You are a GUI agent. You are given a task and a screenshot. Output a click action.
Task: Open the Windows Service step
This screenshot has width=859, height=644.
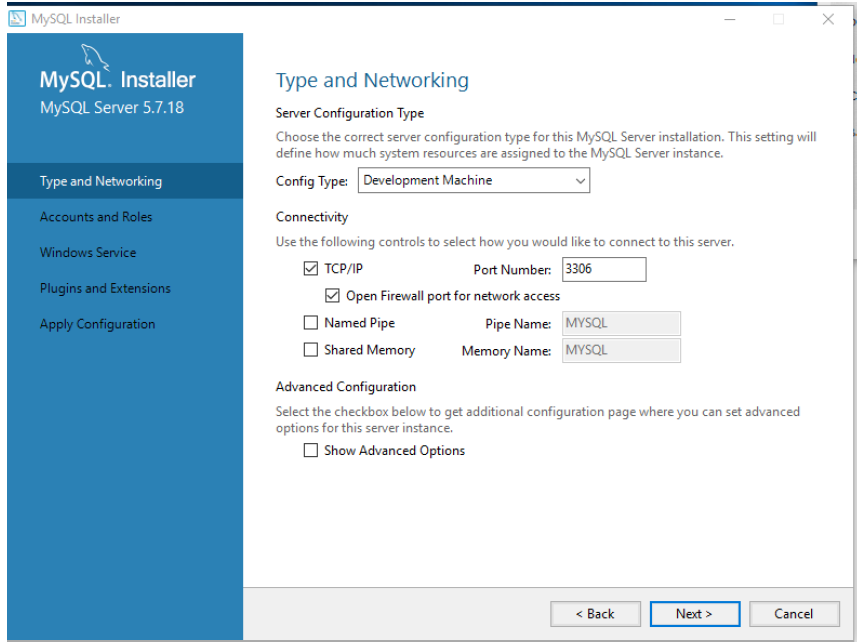pos(88,253)
